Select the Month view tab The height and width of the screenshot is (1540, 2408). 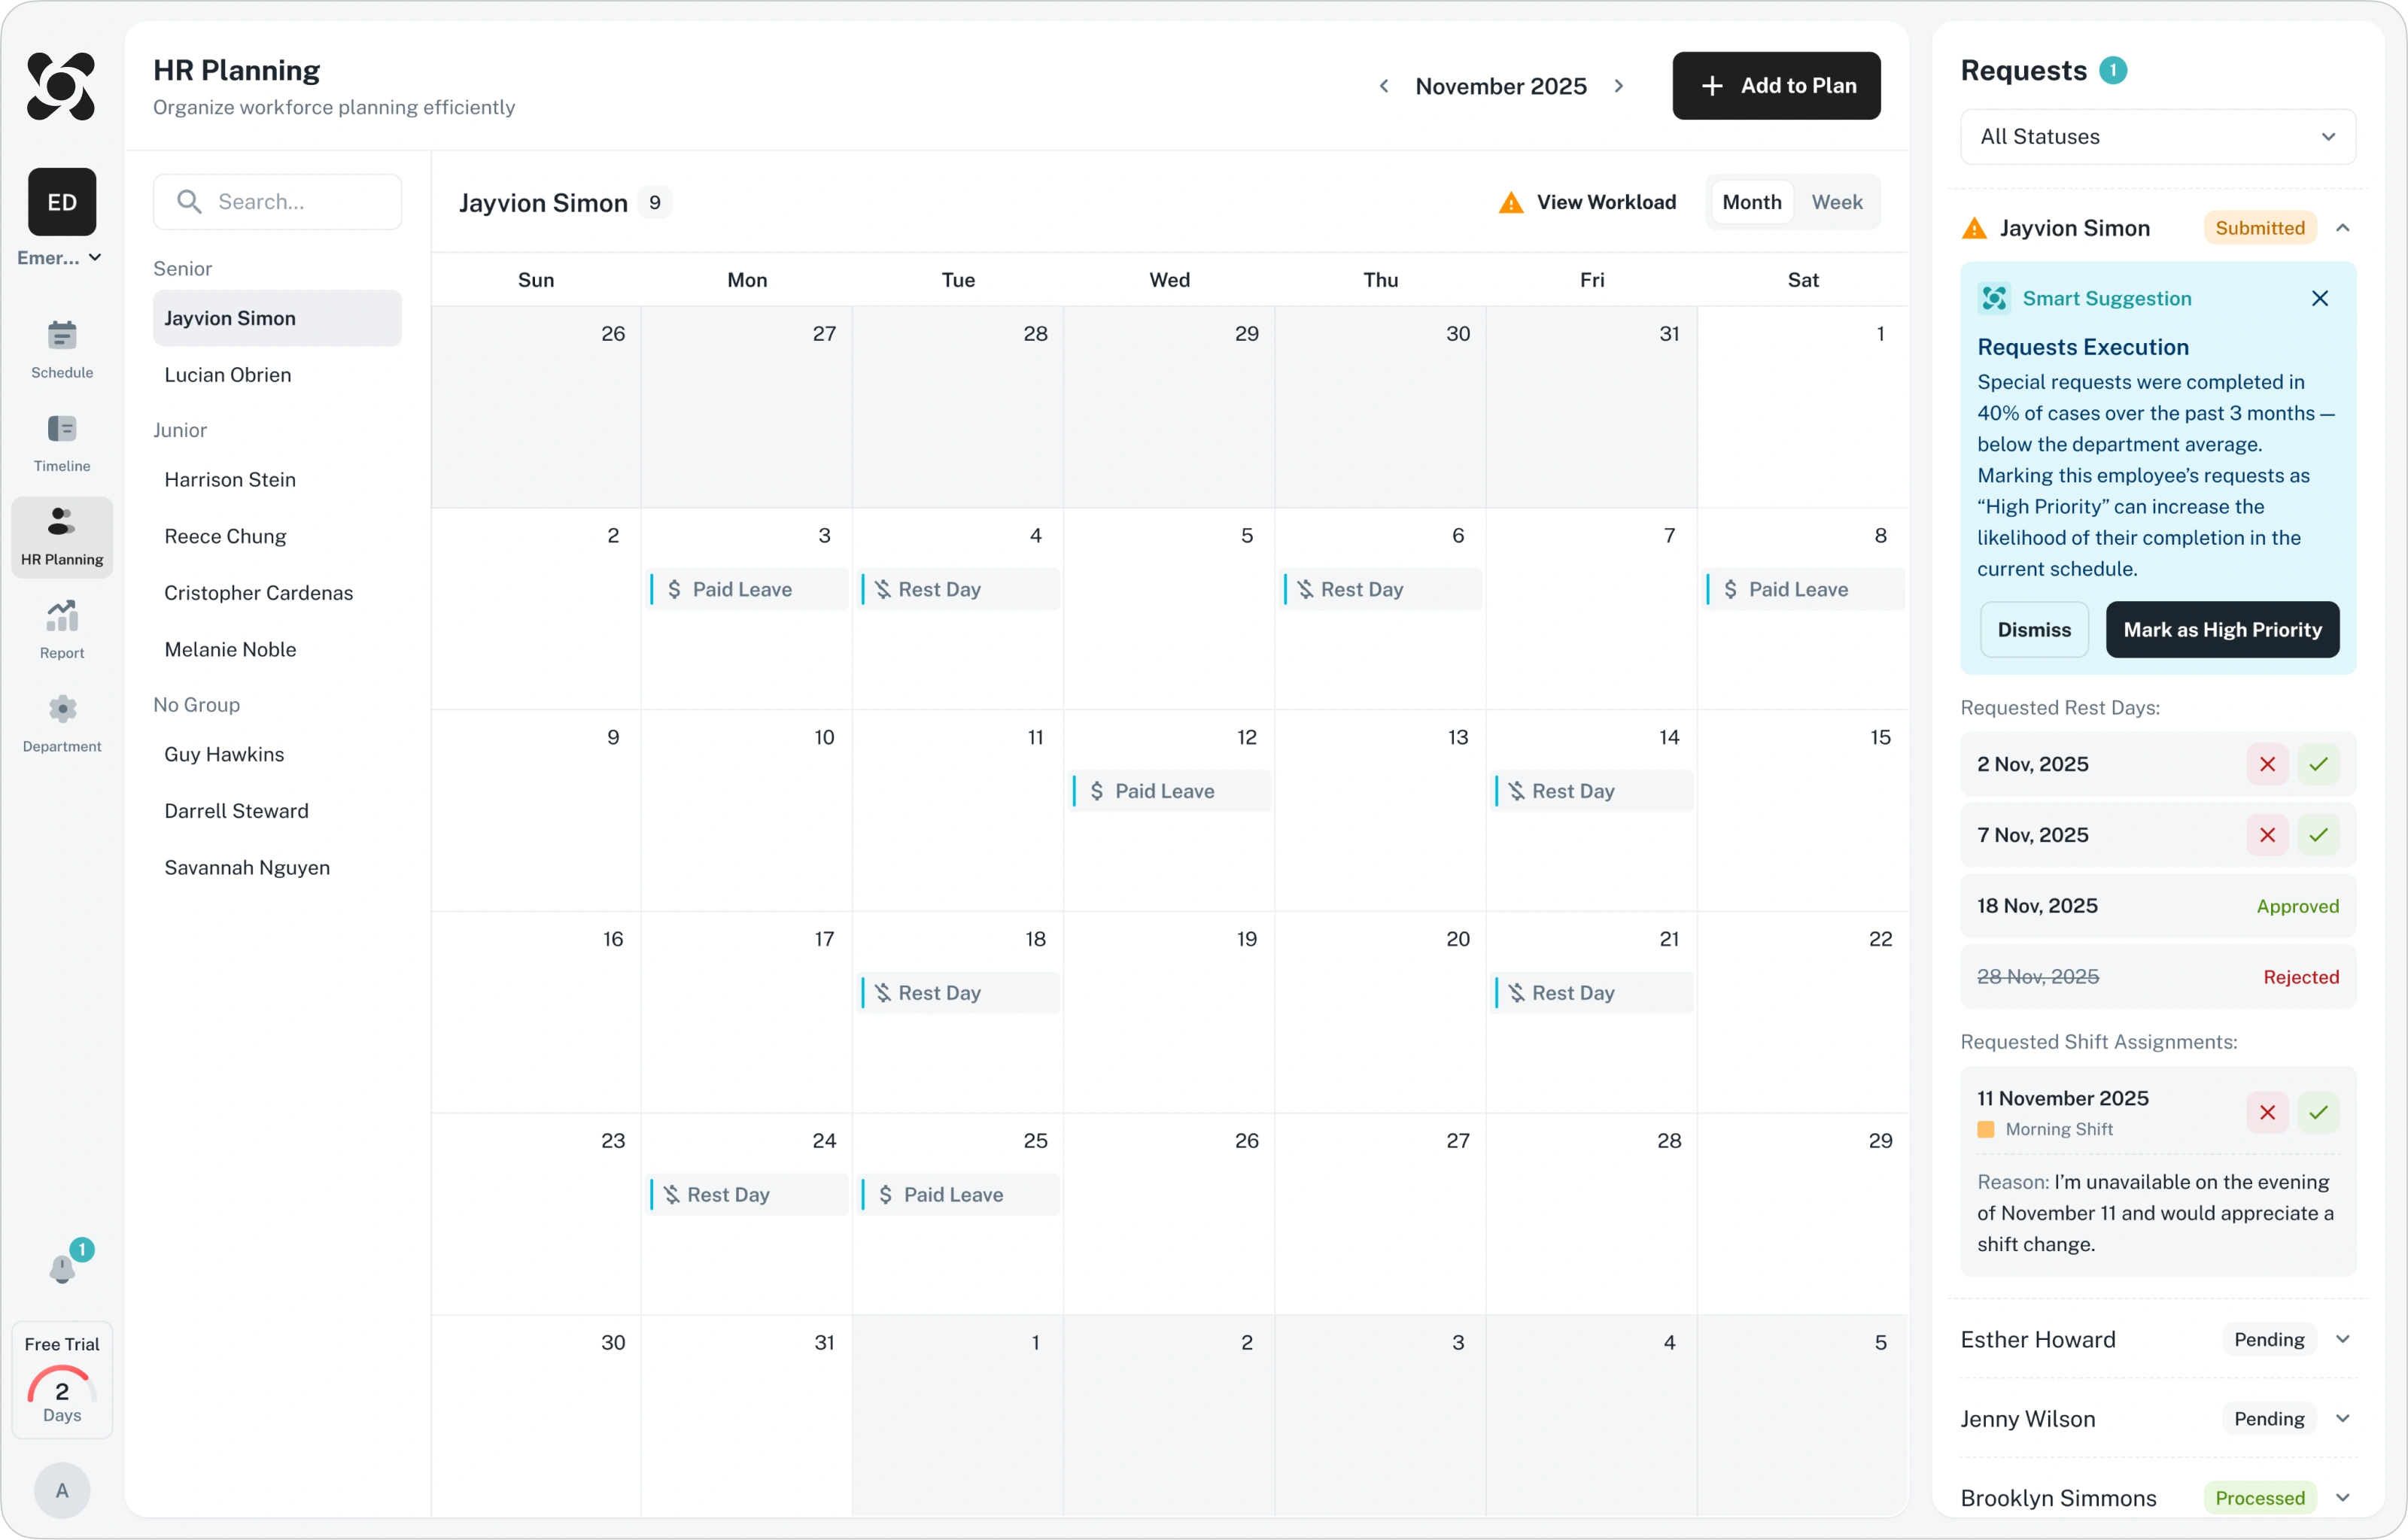click(x=1751, y=202)
